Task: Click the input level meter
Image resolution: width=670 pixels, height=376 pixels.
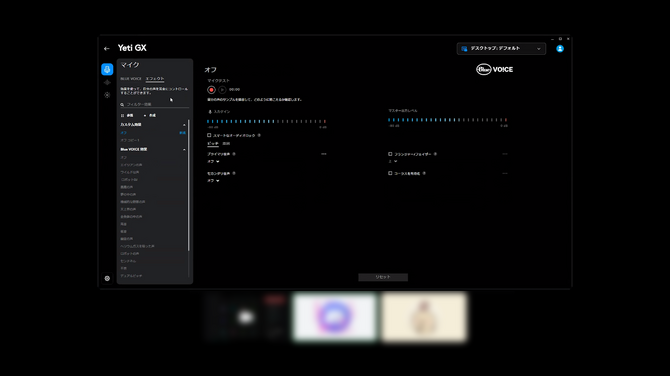Action: (267, 121)
